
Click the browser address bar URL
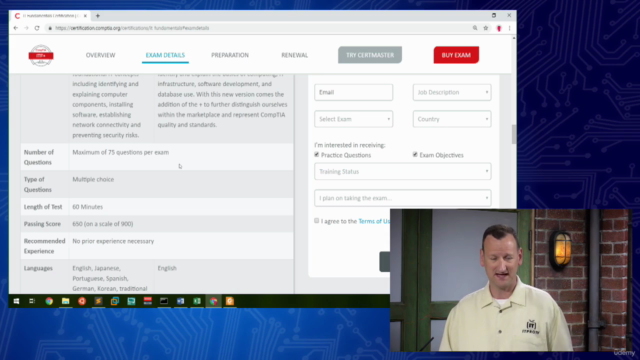pos(132,28)
